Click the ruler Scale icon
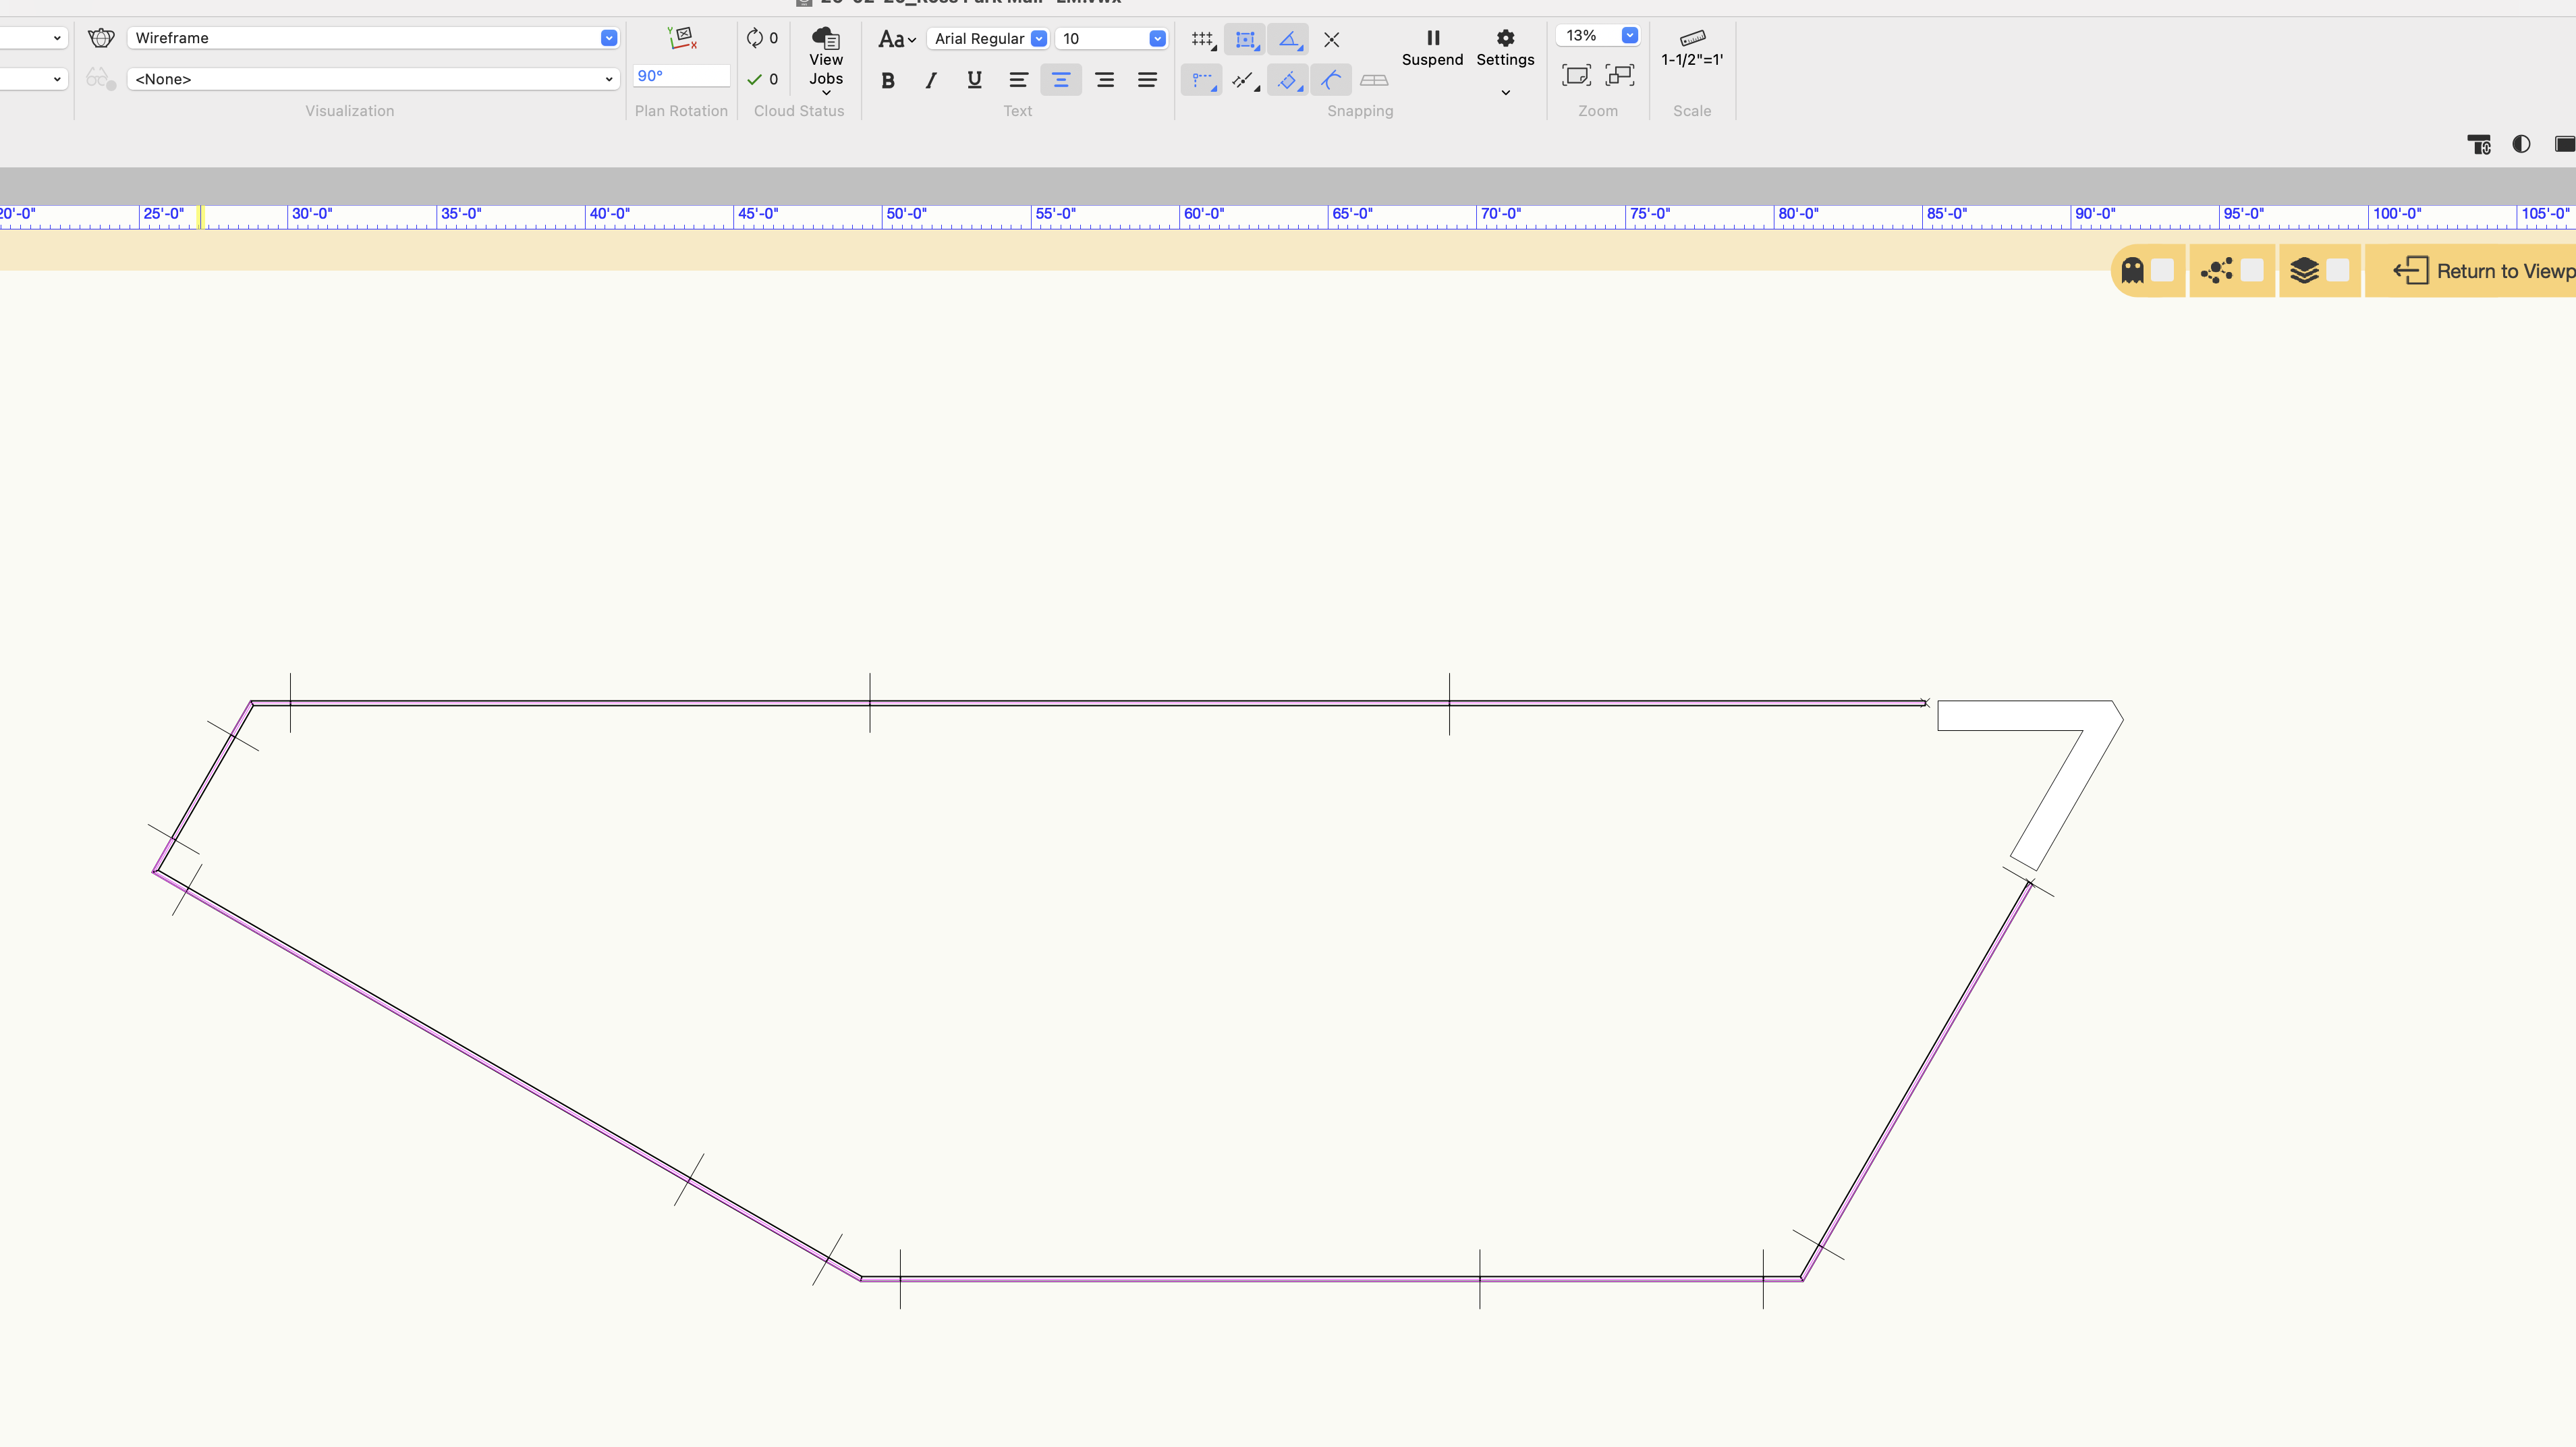 [x=1692, y=38]
